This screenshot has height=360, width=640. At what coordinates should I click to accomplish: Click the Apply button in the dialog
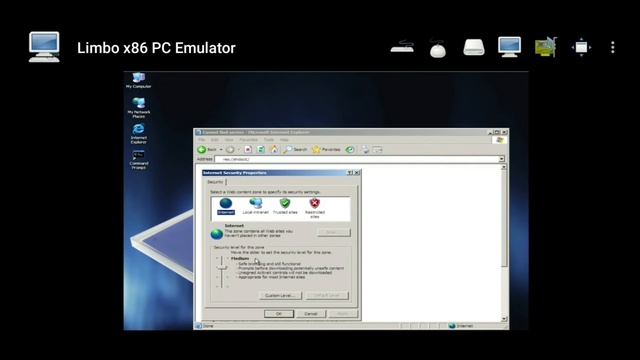[x=343, y=313]
